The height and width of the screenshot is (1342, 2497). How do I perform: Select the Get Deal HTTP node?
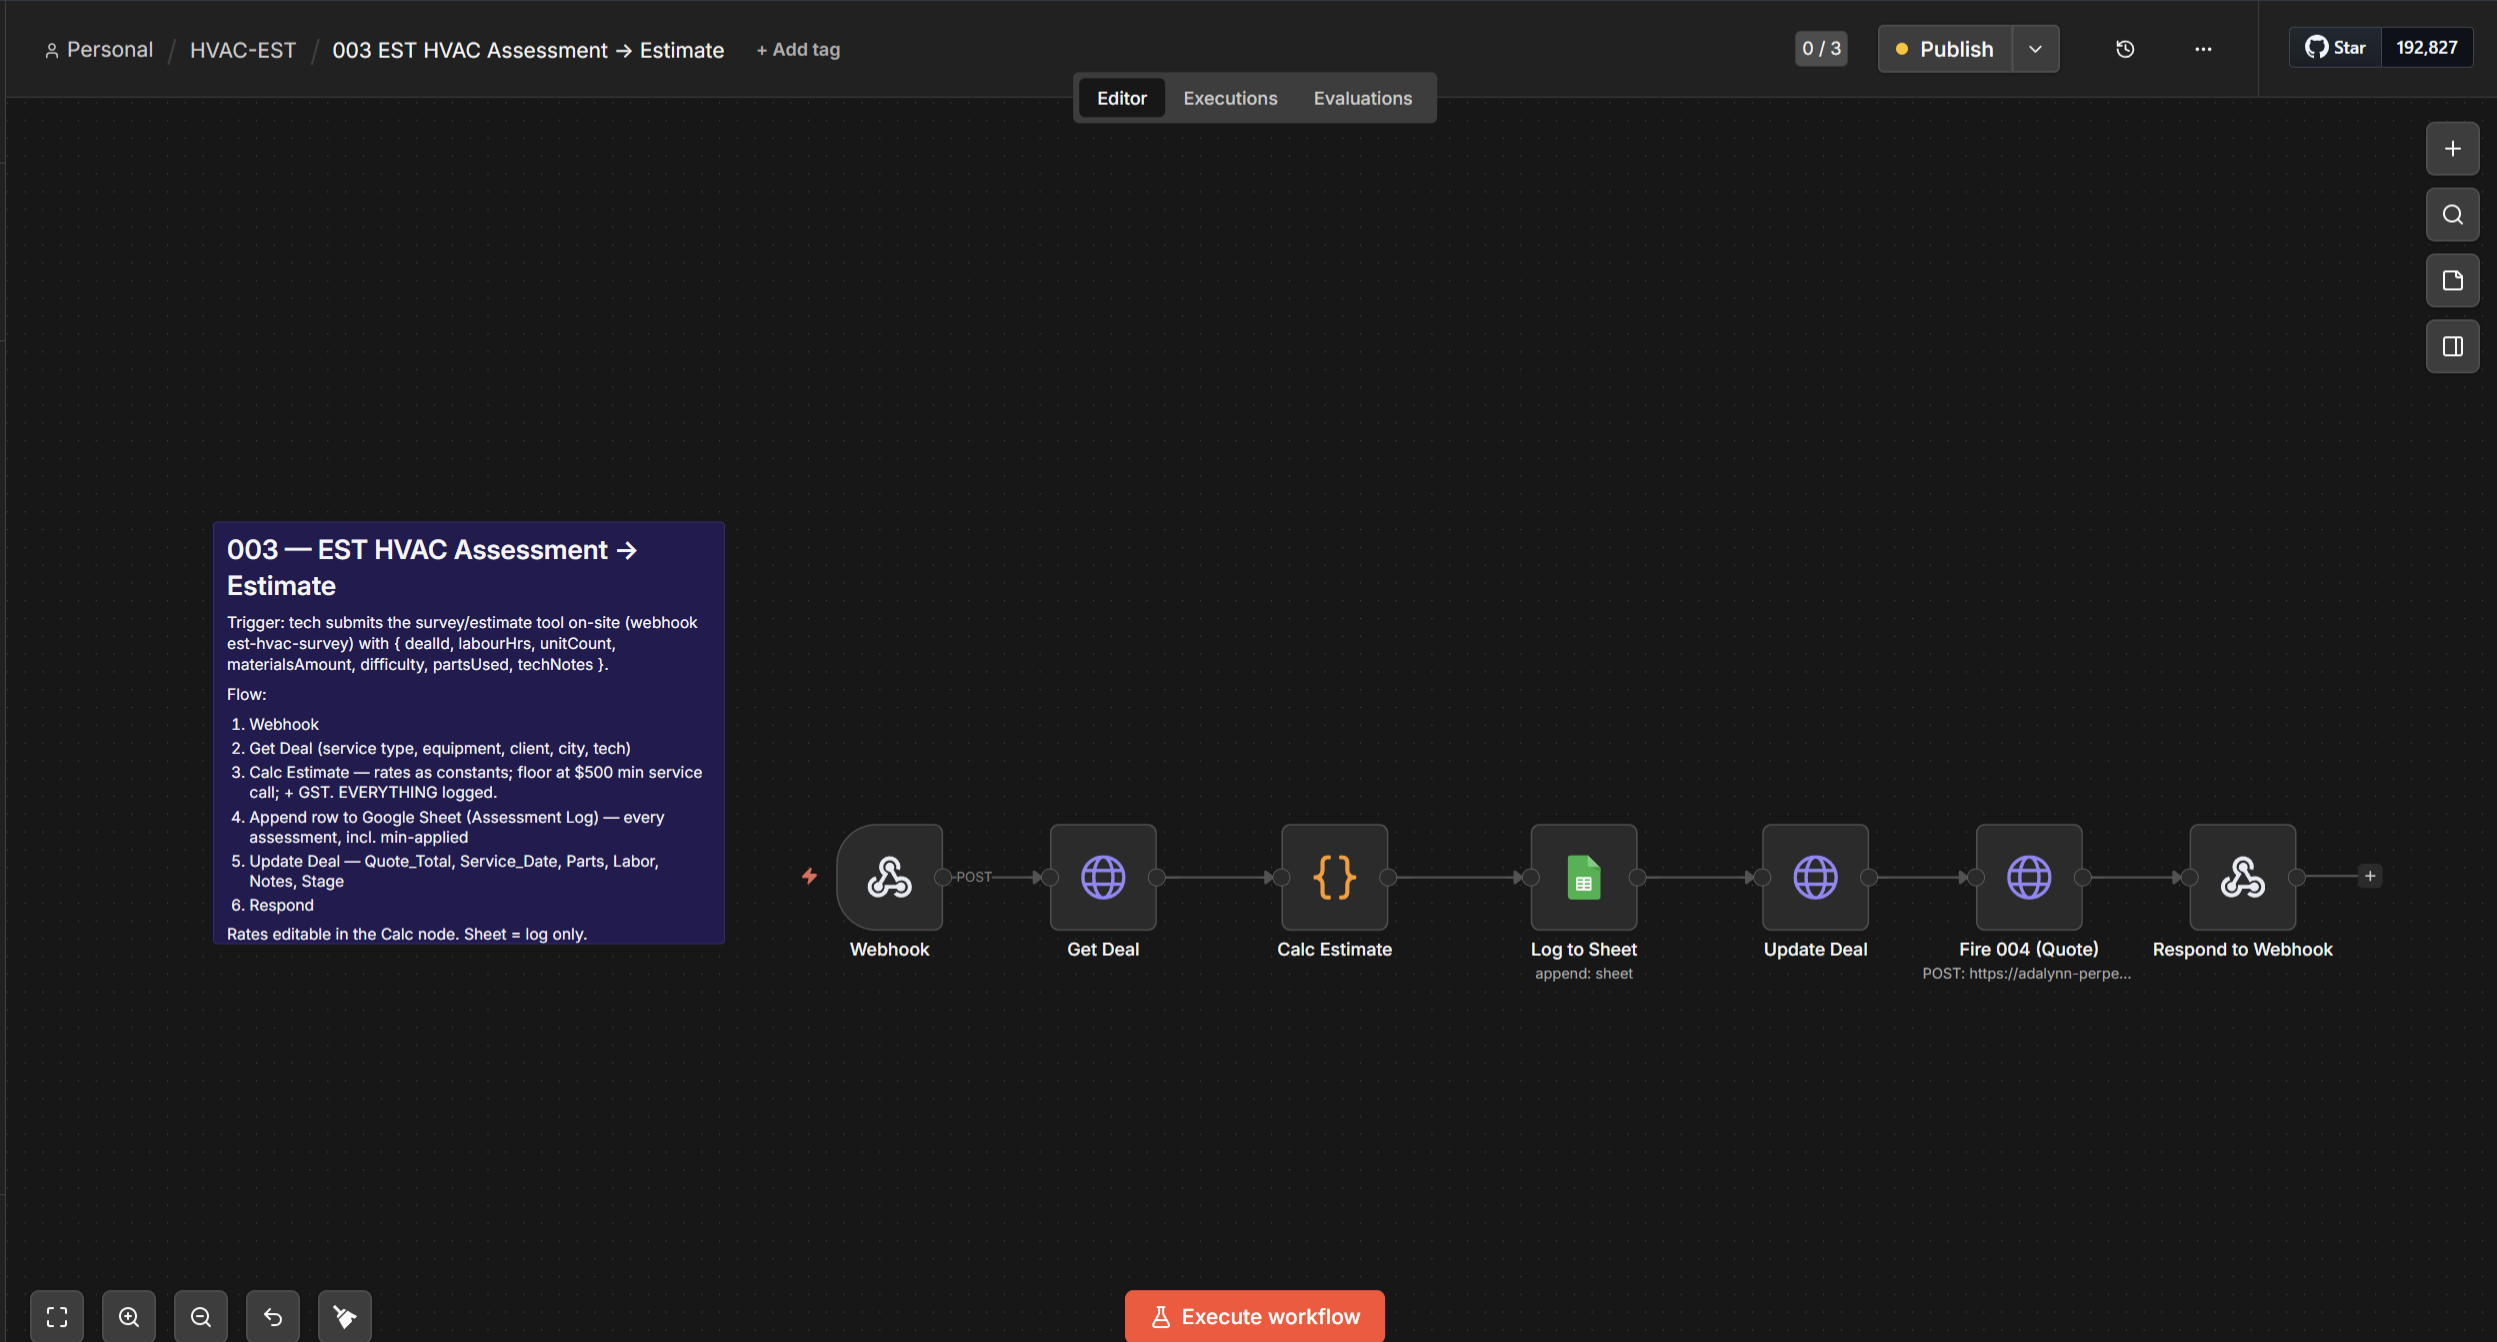1103,877
